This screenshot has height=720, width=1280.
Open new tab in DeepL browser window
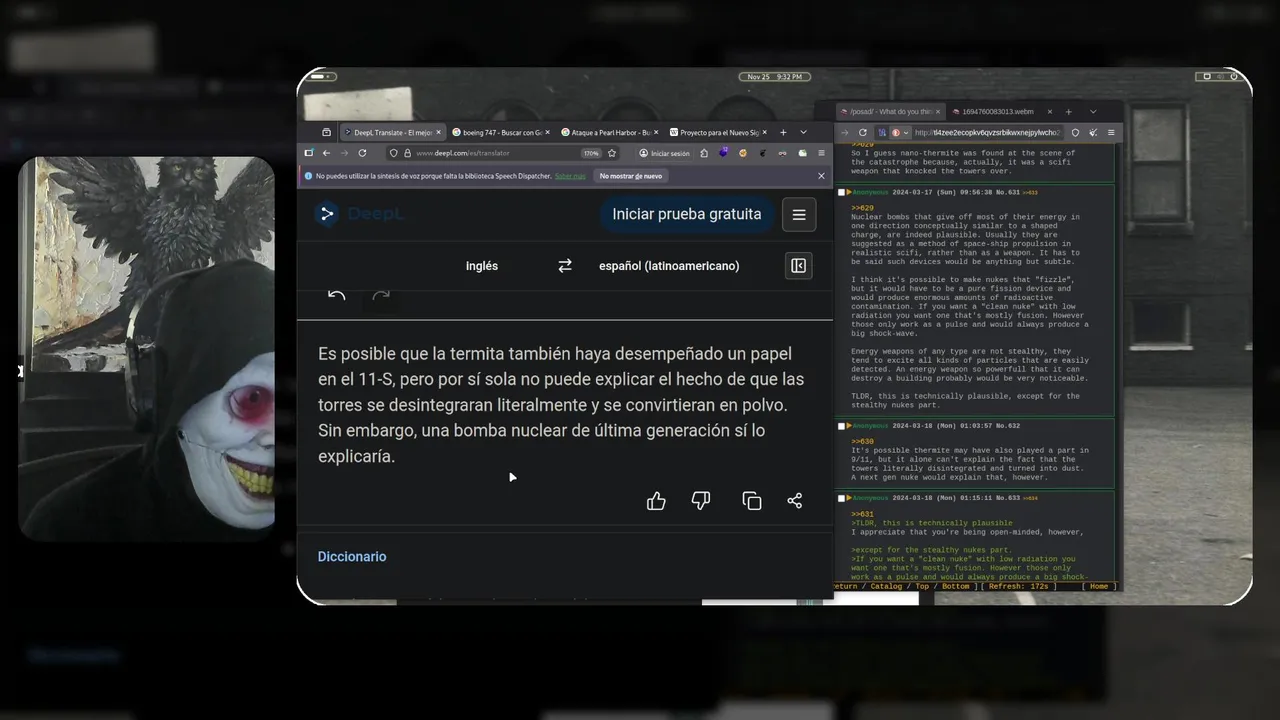[783, 133]
